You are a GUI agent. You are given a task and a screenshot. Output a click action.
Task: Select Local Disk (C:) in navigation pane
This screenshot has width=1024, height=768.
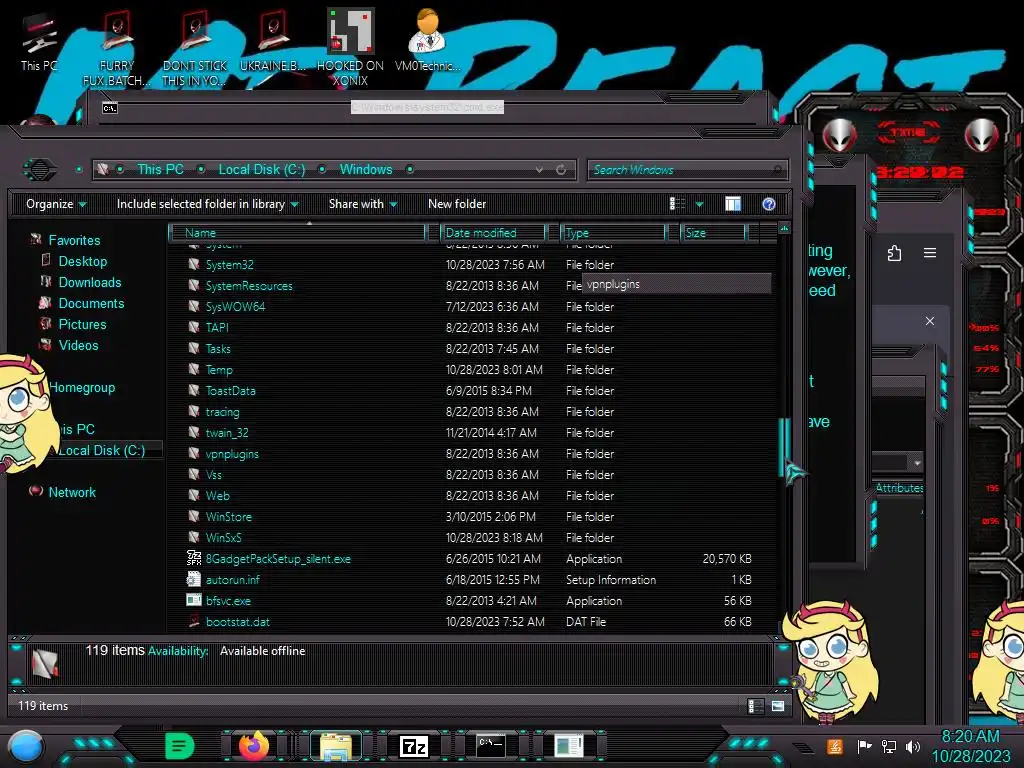102,450
